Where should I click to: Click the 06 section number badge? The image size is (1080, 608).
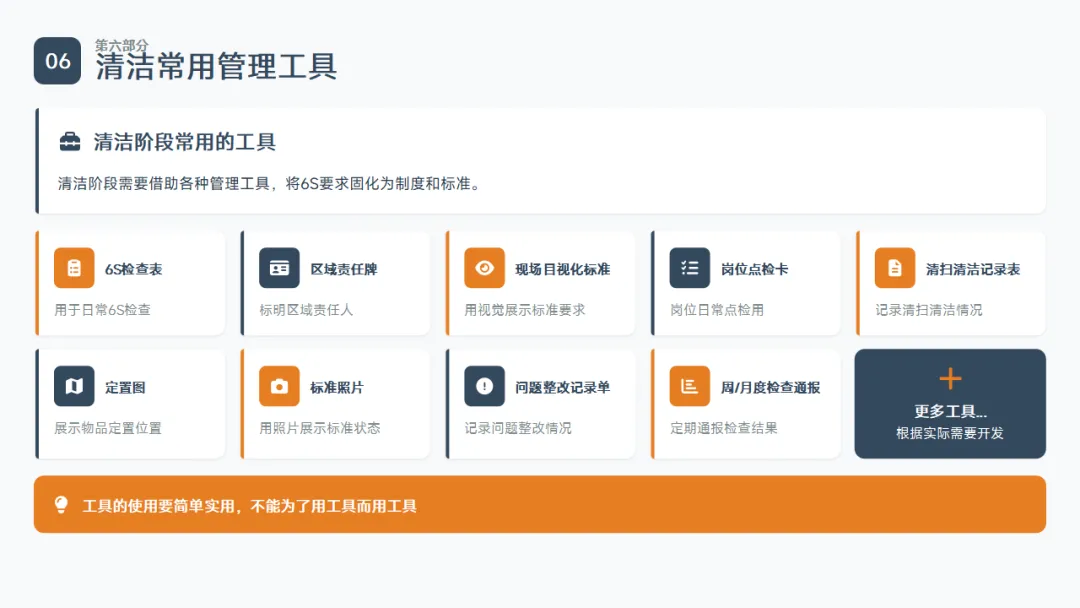click(x=57, y=61)
